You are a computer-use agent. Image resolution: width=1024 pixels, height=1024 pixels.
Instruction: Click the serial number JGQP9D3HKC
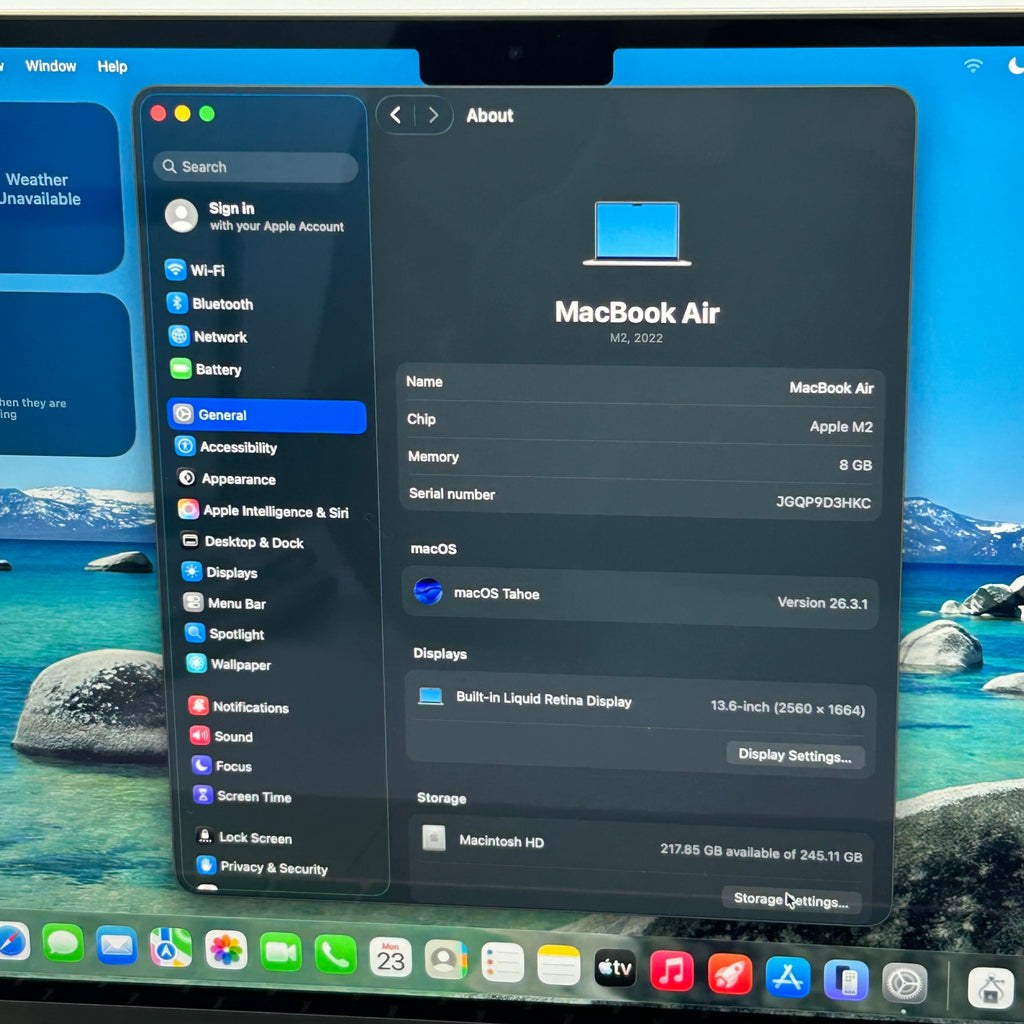coord(824,502)
